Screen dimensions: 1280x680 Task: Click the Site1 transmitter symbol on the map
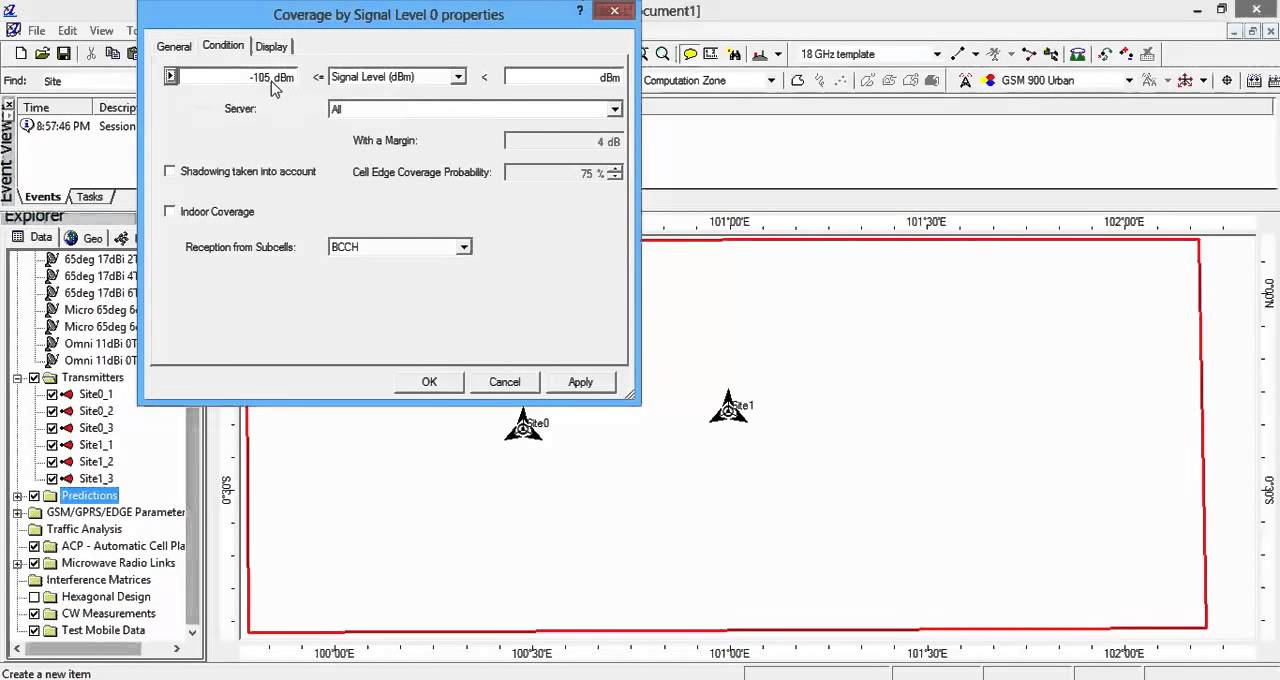tap(728, 406)
